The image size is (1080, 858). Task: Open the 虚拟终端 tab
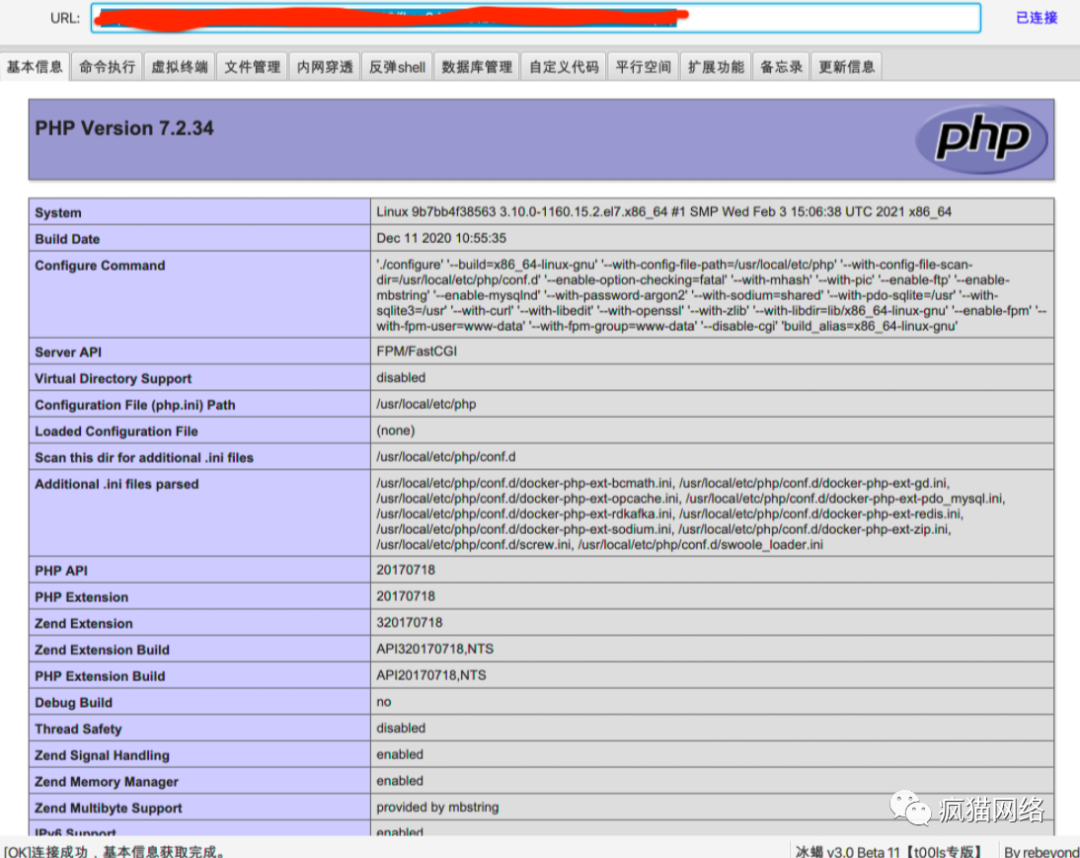point(179,67)
